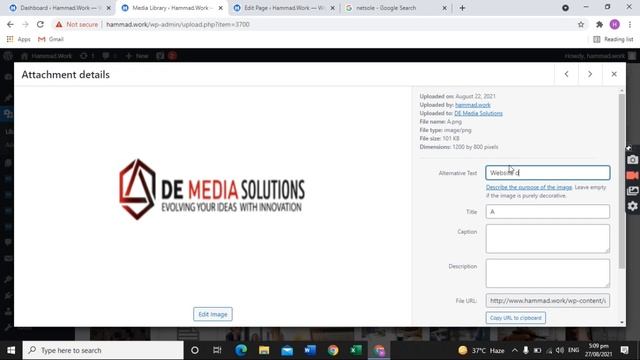Close the netsole Google Search tab

click(x=444, y=8)
